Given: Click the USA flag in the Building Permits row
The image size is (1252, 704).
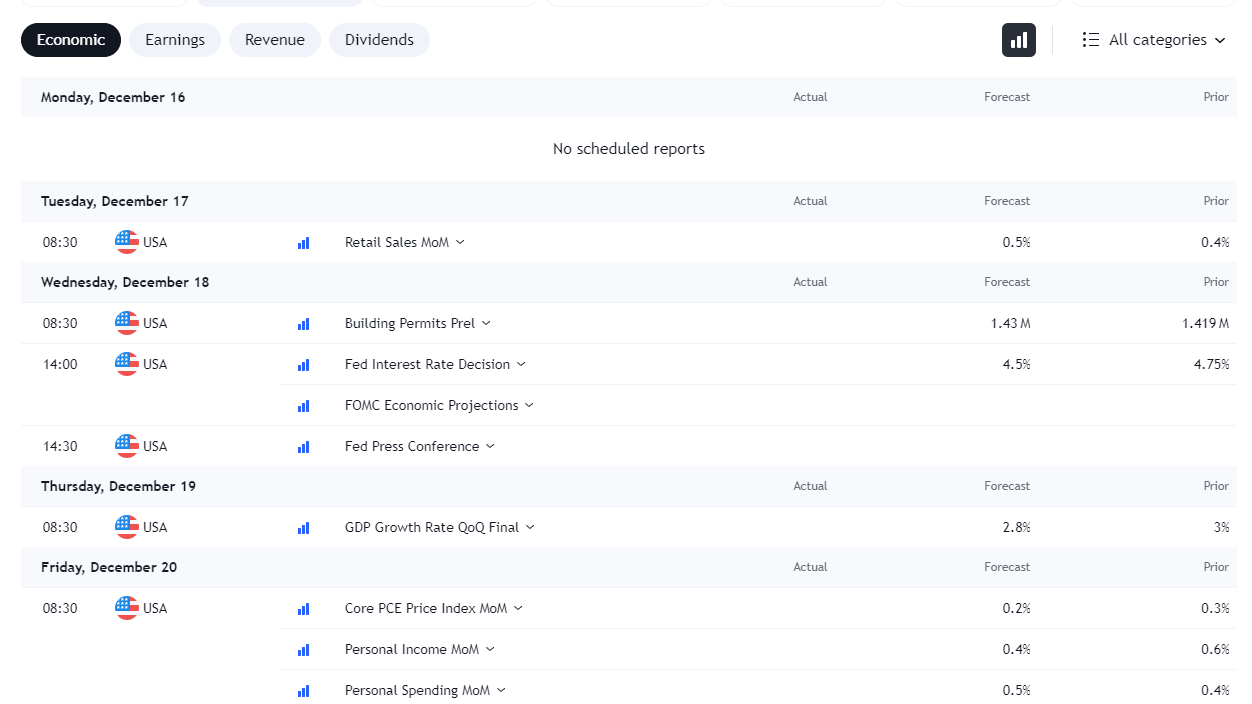Looking at the screenshot, I should coord(127,323).
